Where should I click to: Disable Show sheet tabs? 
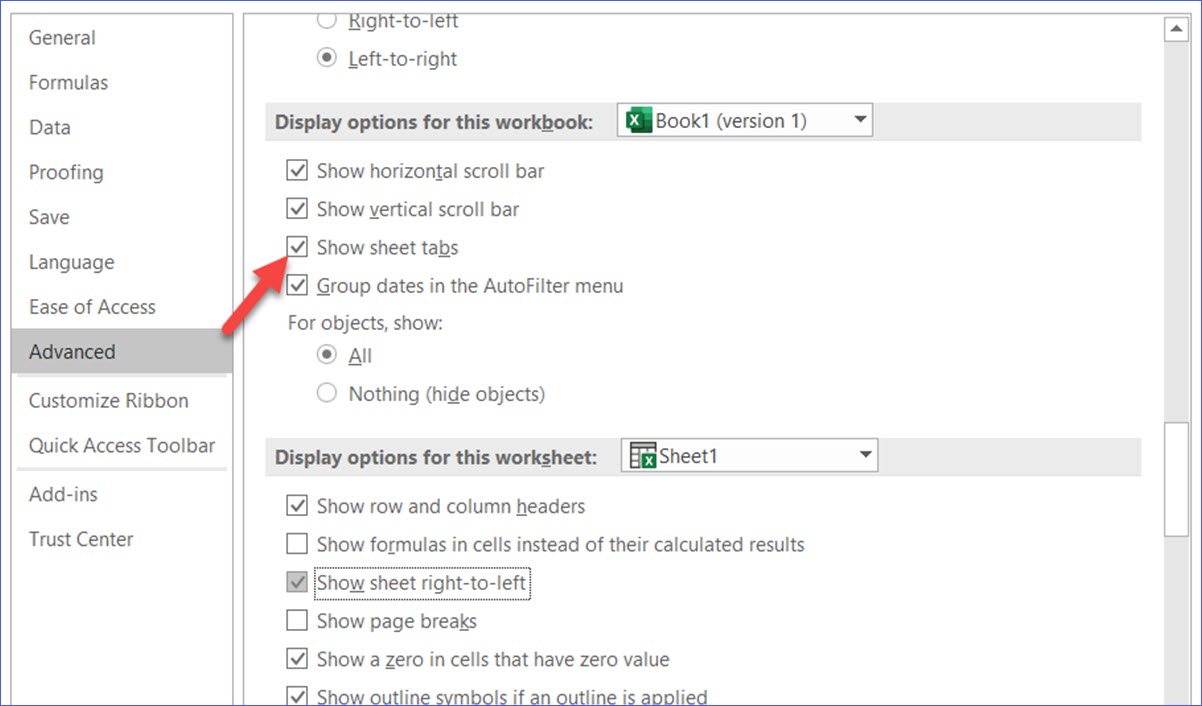tap(297, 246)
